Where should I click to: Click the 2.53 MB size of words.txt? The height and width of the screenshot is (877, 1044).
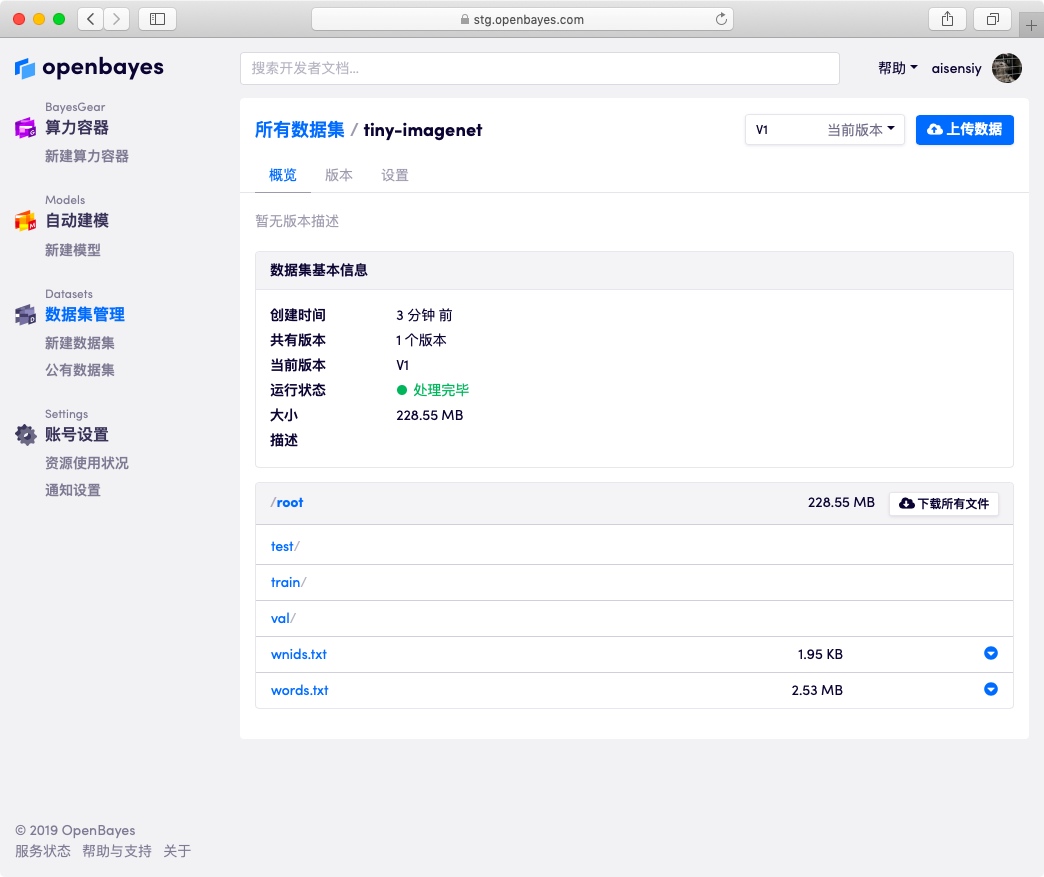[x=817, y=690]
